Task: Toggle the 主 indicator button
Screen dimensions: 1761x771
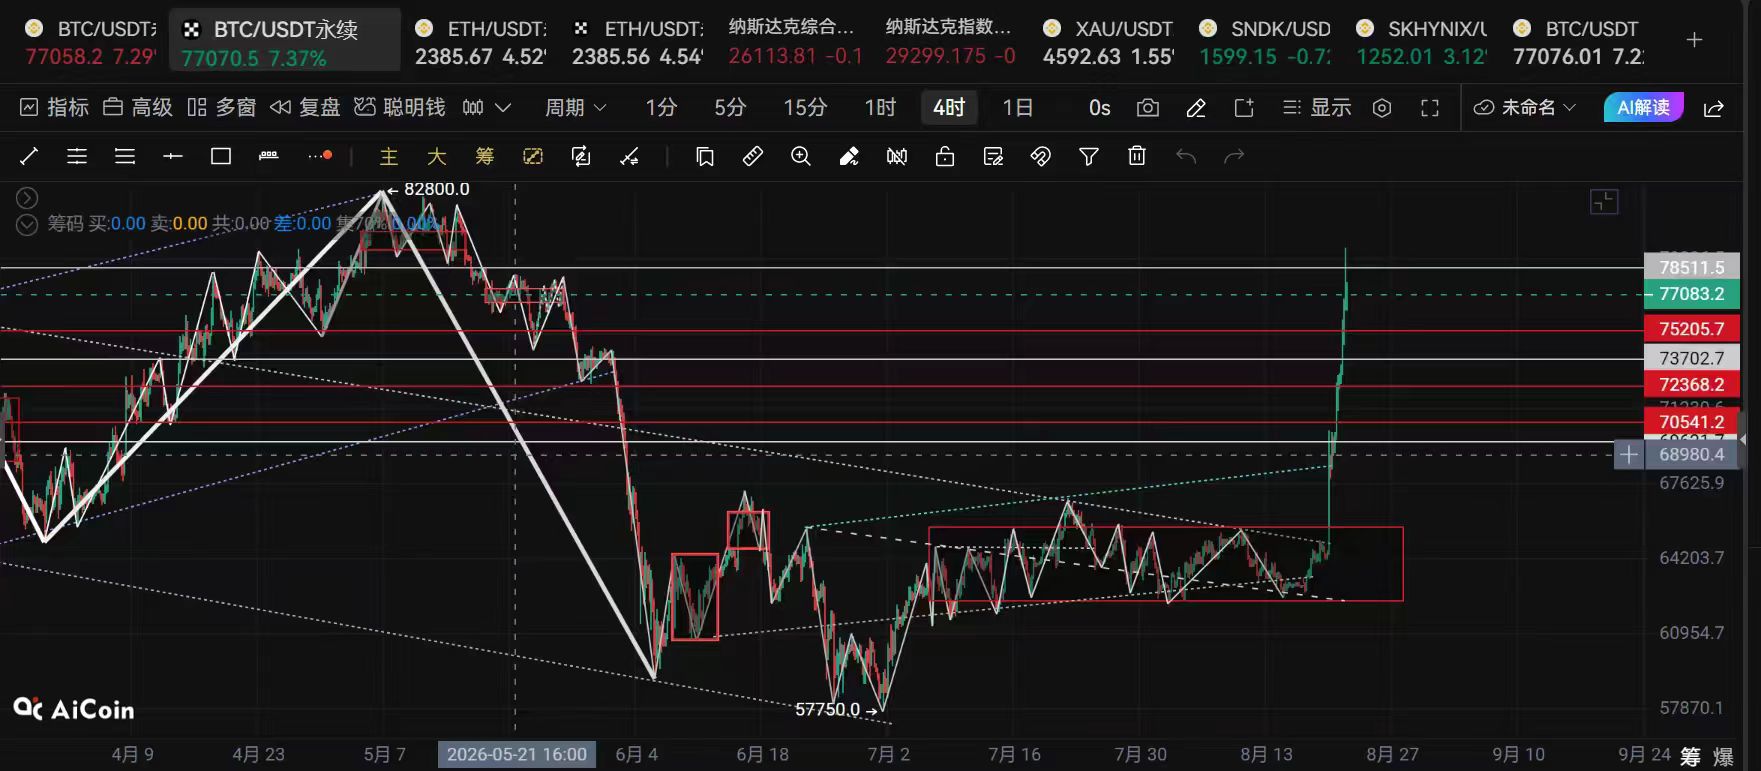Action: point(389,156)
